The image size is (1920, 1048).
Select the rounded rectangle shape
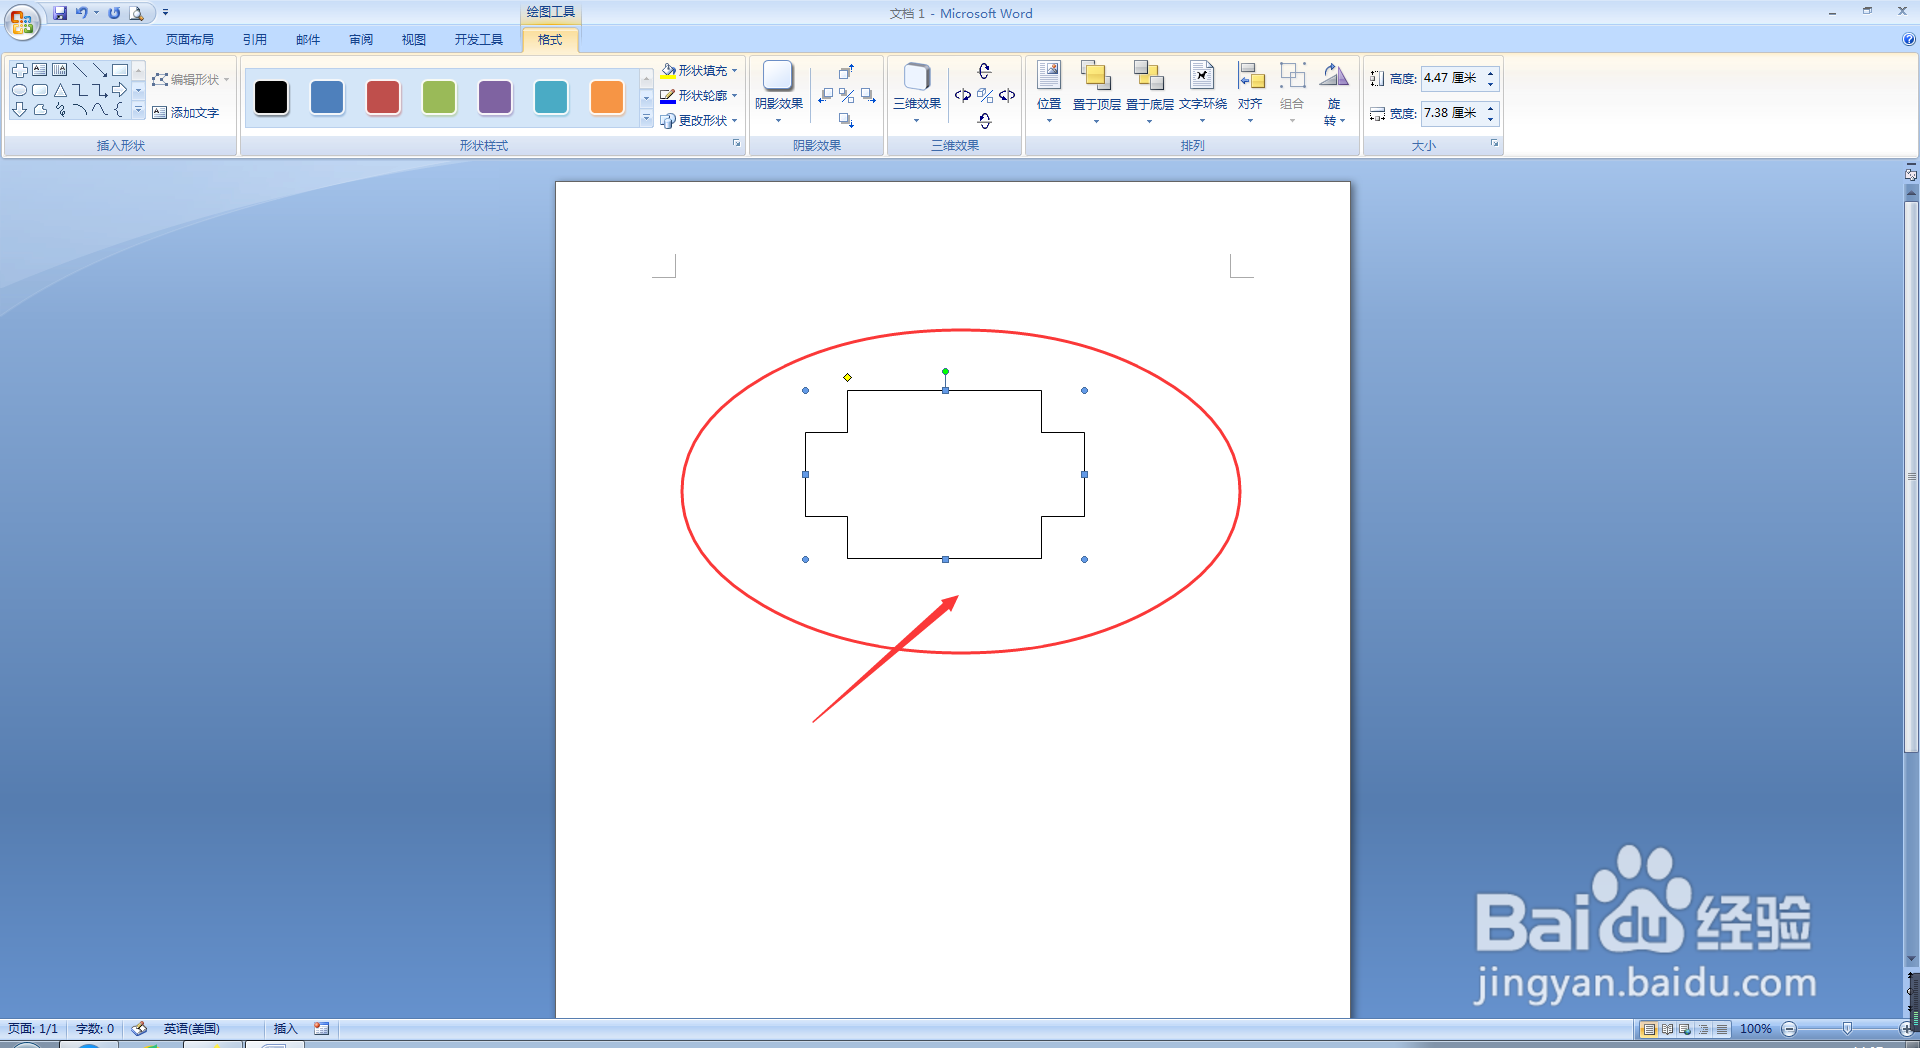(x=40, y=90)
